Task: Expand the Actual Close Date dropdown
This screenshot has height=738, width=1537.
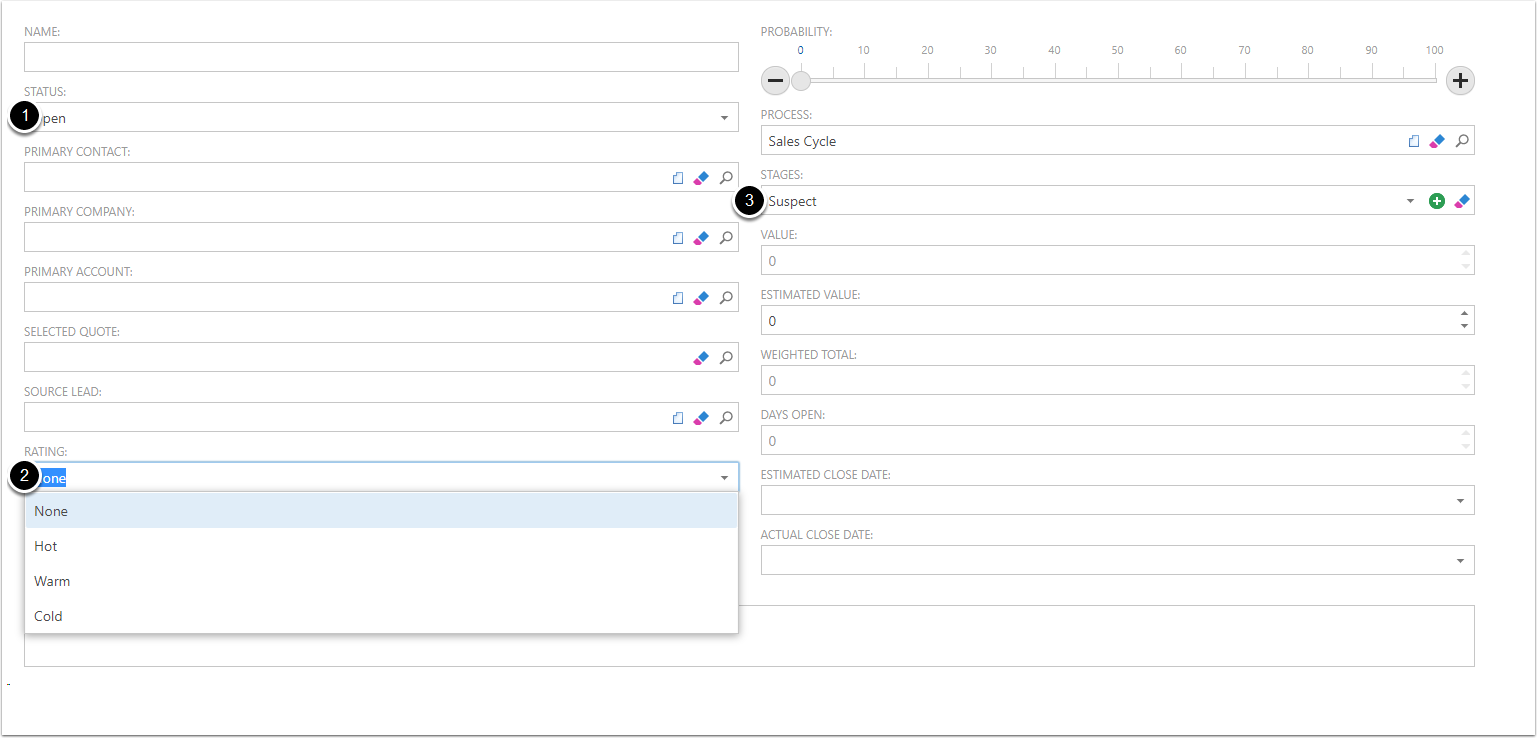Action: tap(1460, 561)
